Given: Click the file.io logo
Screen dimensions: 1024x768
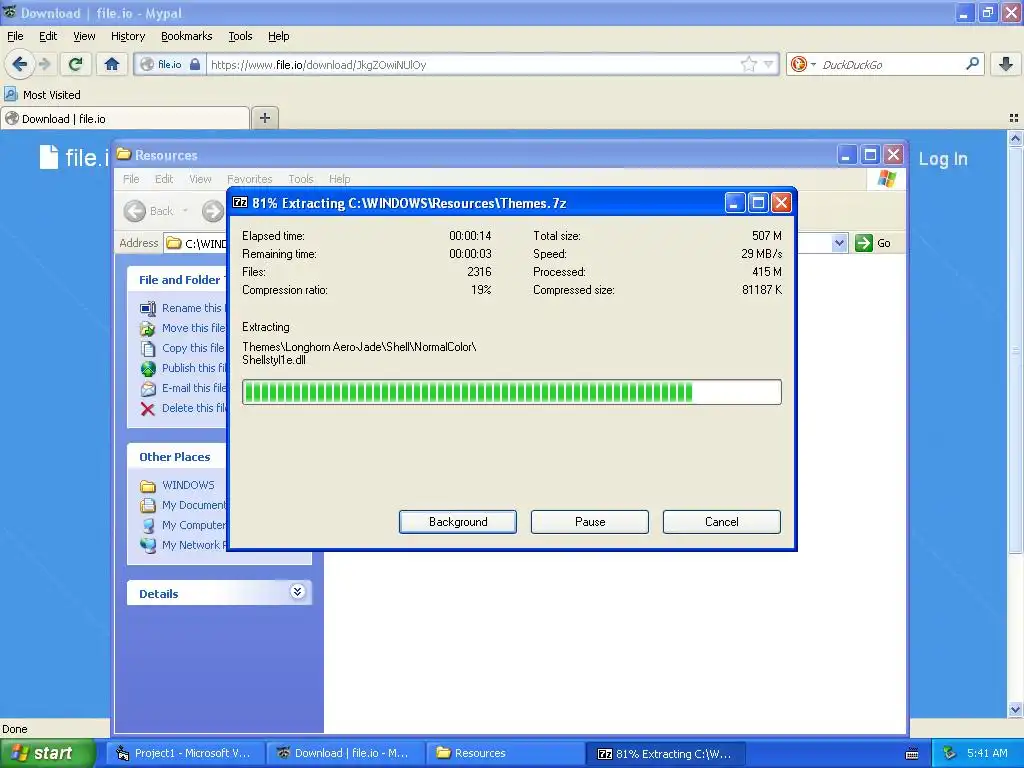Looking at the screenshot, I should [73, 157].
